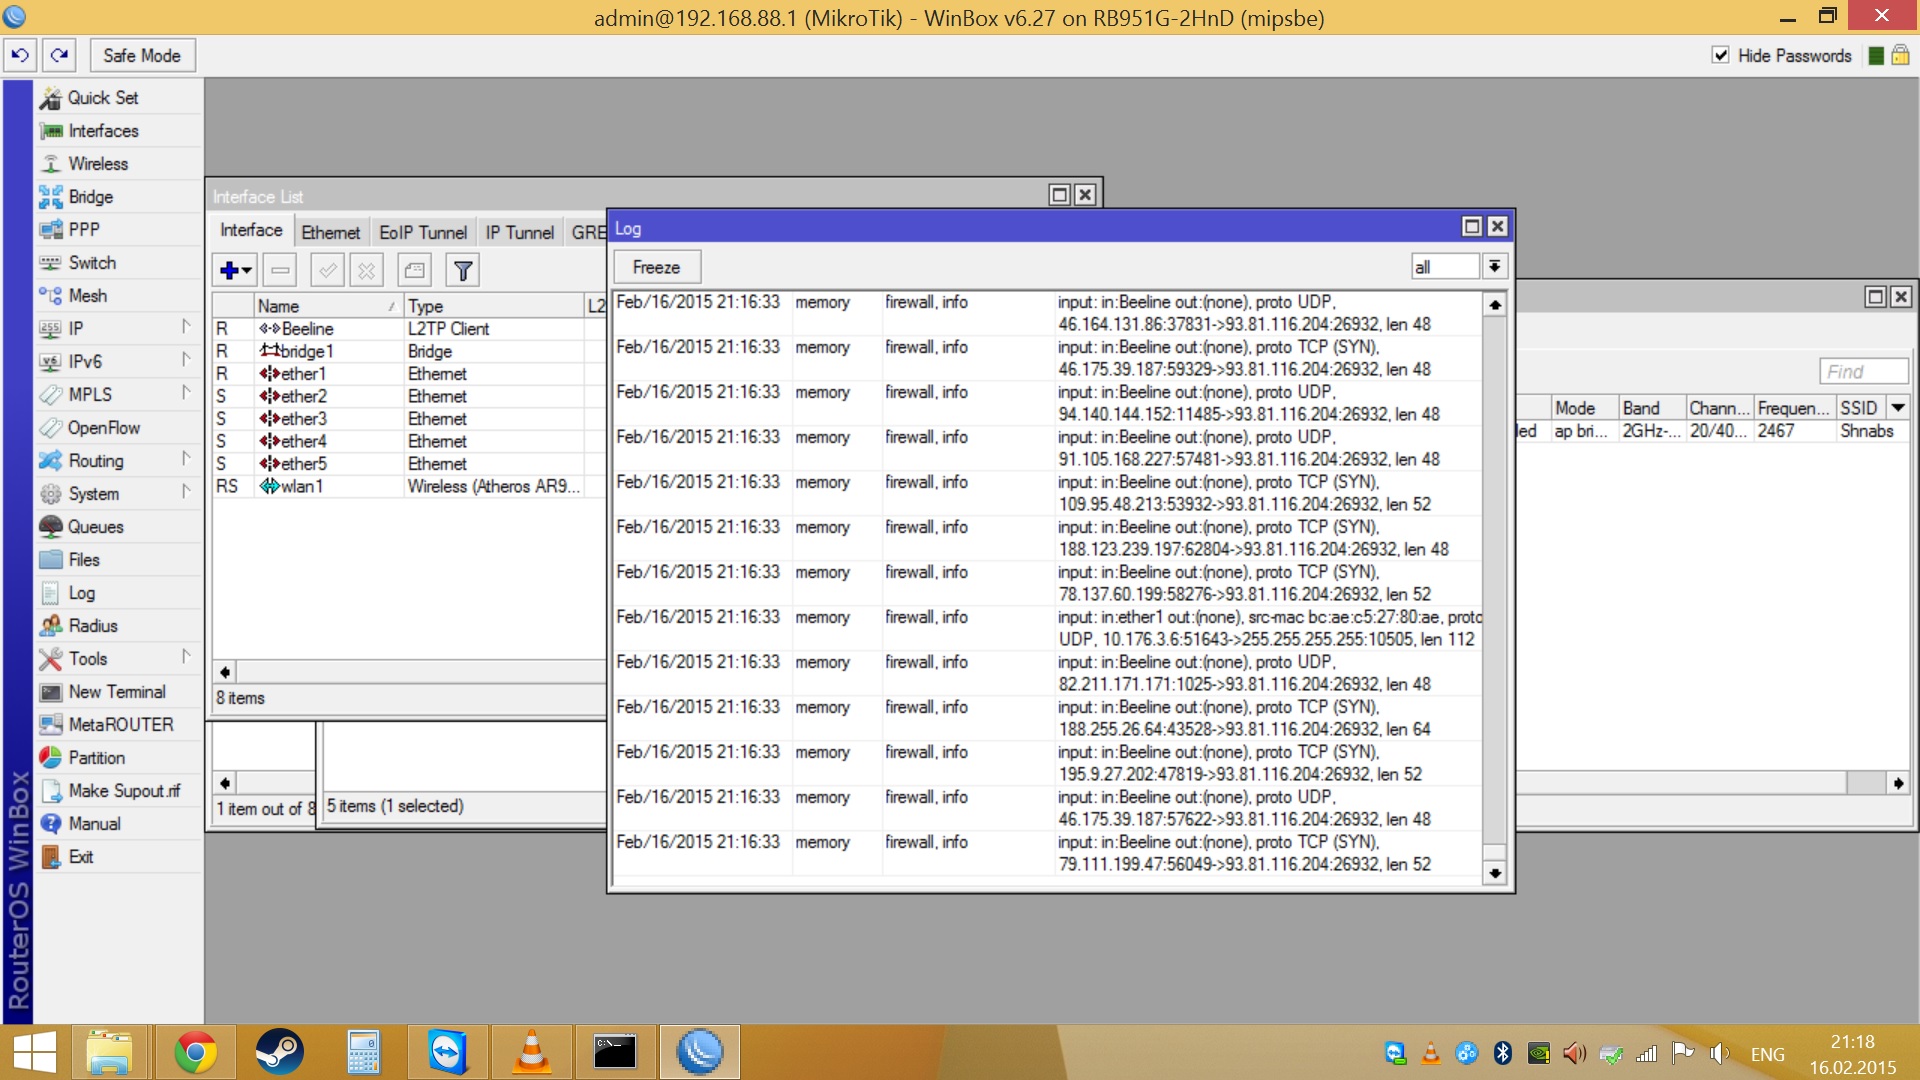The image size is (1920, 1080).
Task: Click the Band column header
Action: 1651,408
